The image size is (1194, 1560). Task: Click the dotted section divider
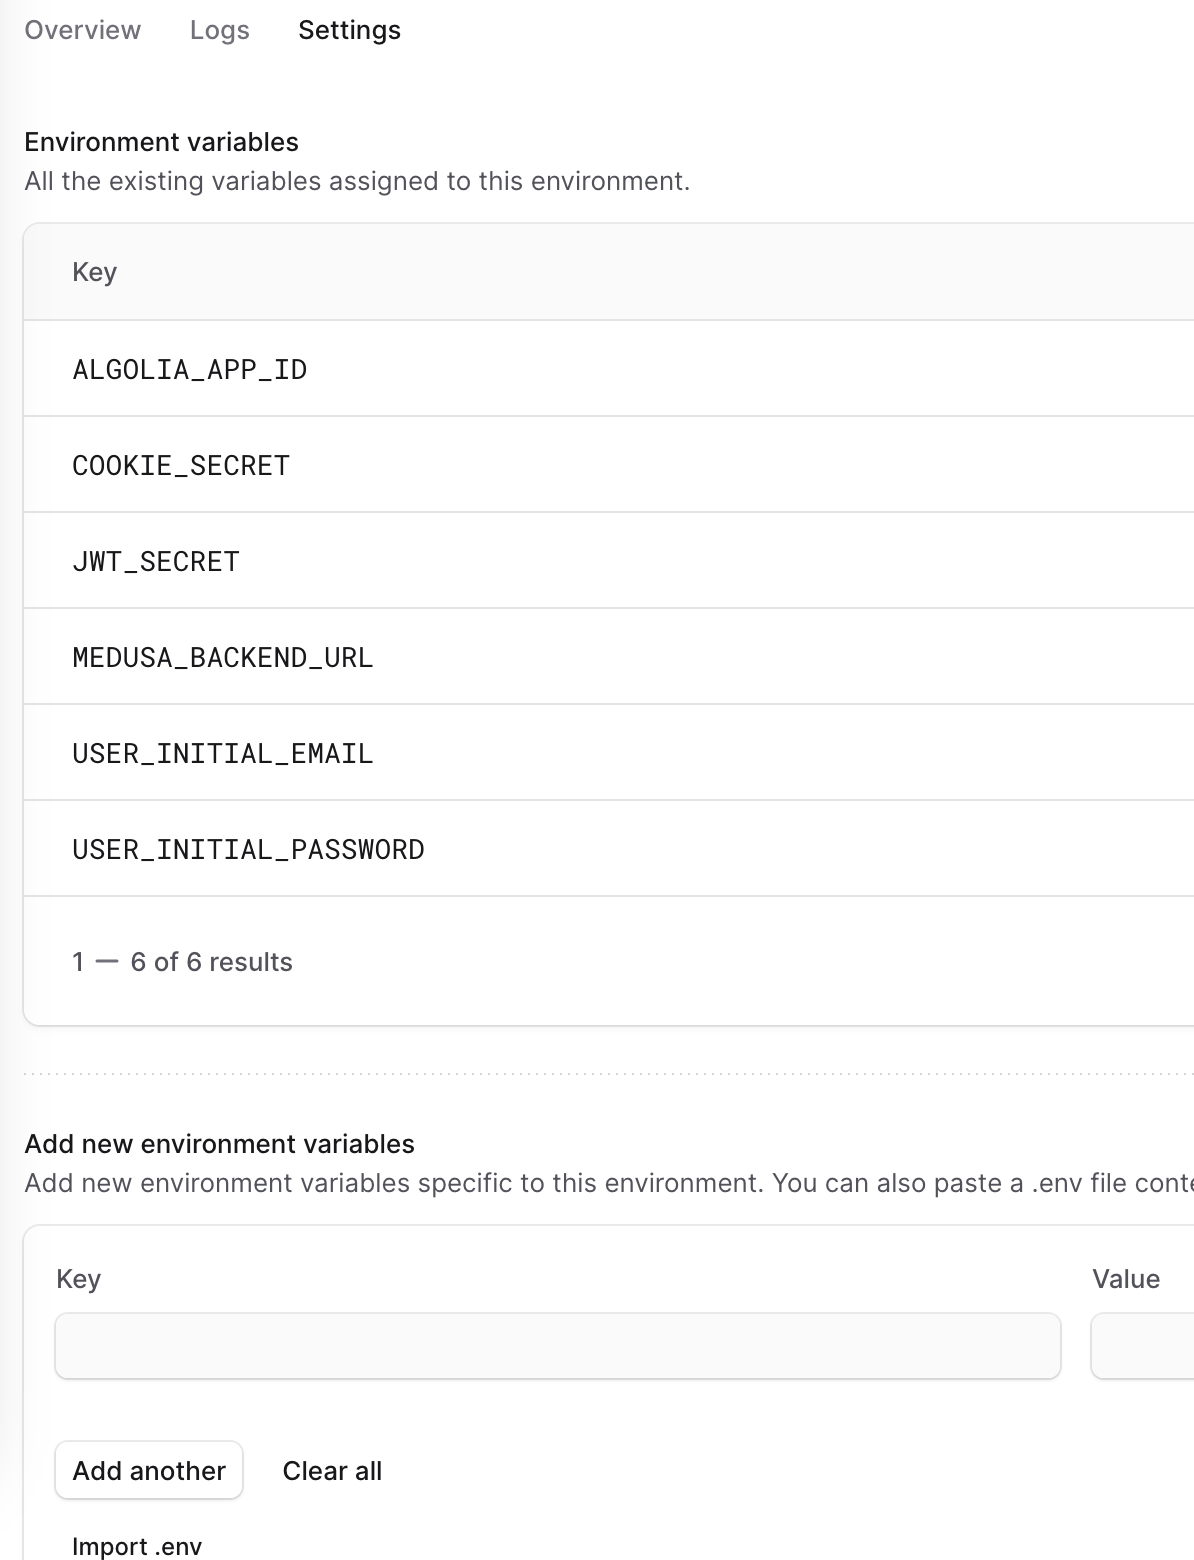click(x=597, y=1072)
